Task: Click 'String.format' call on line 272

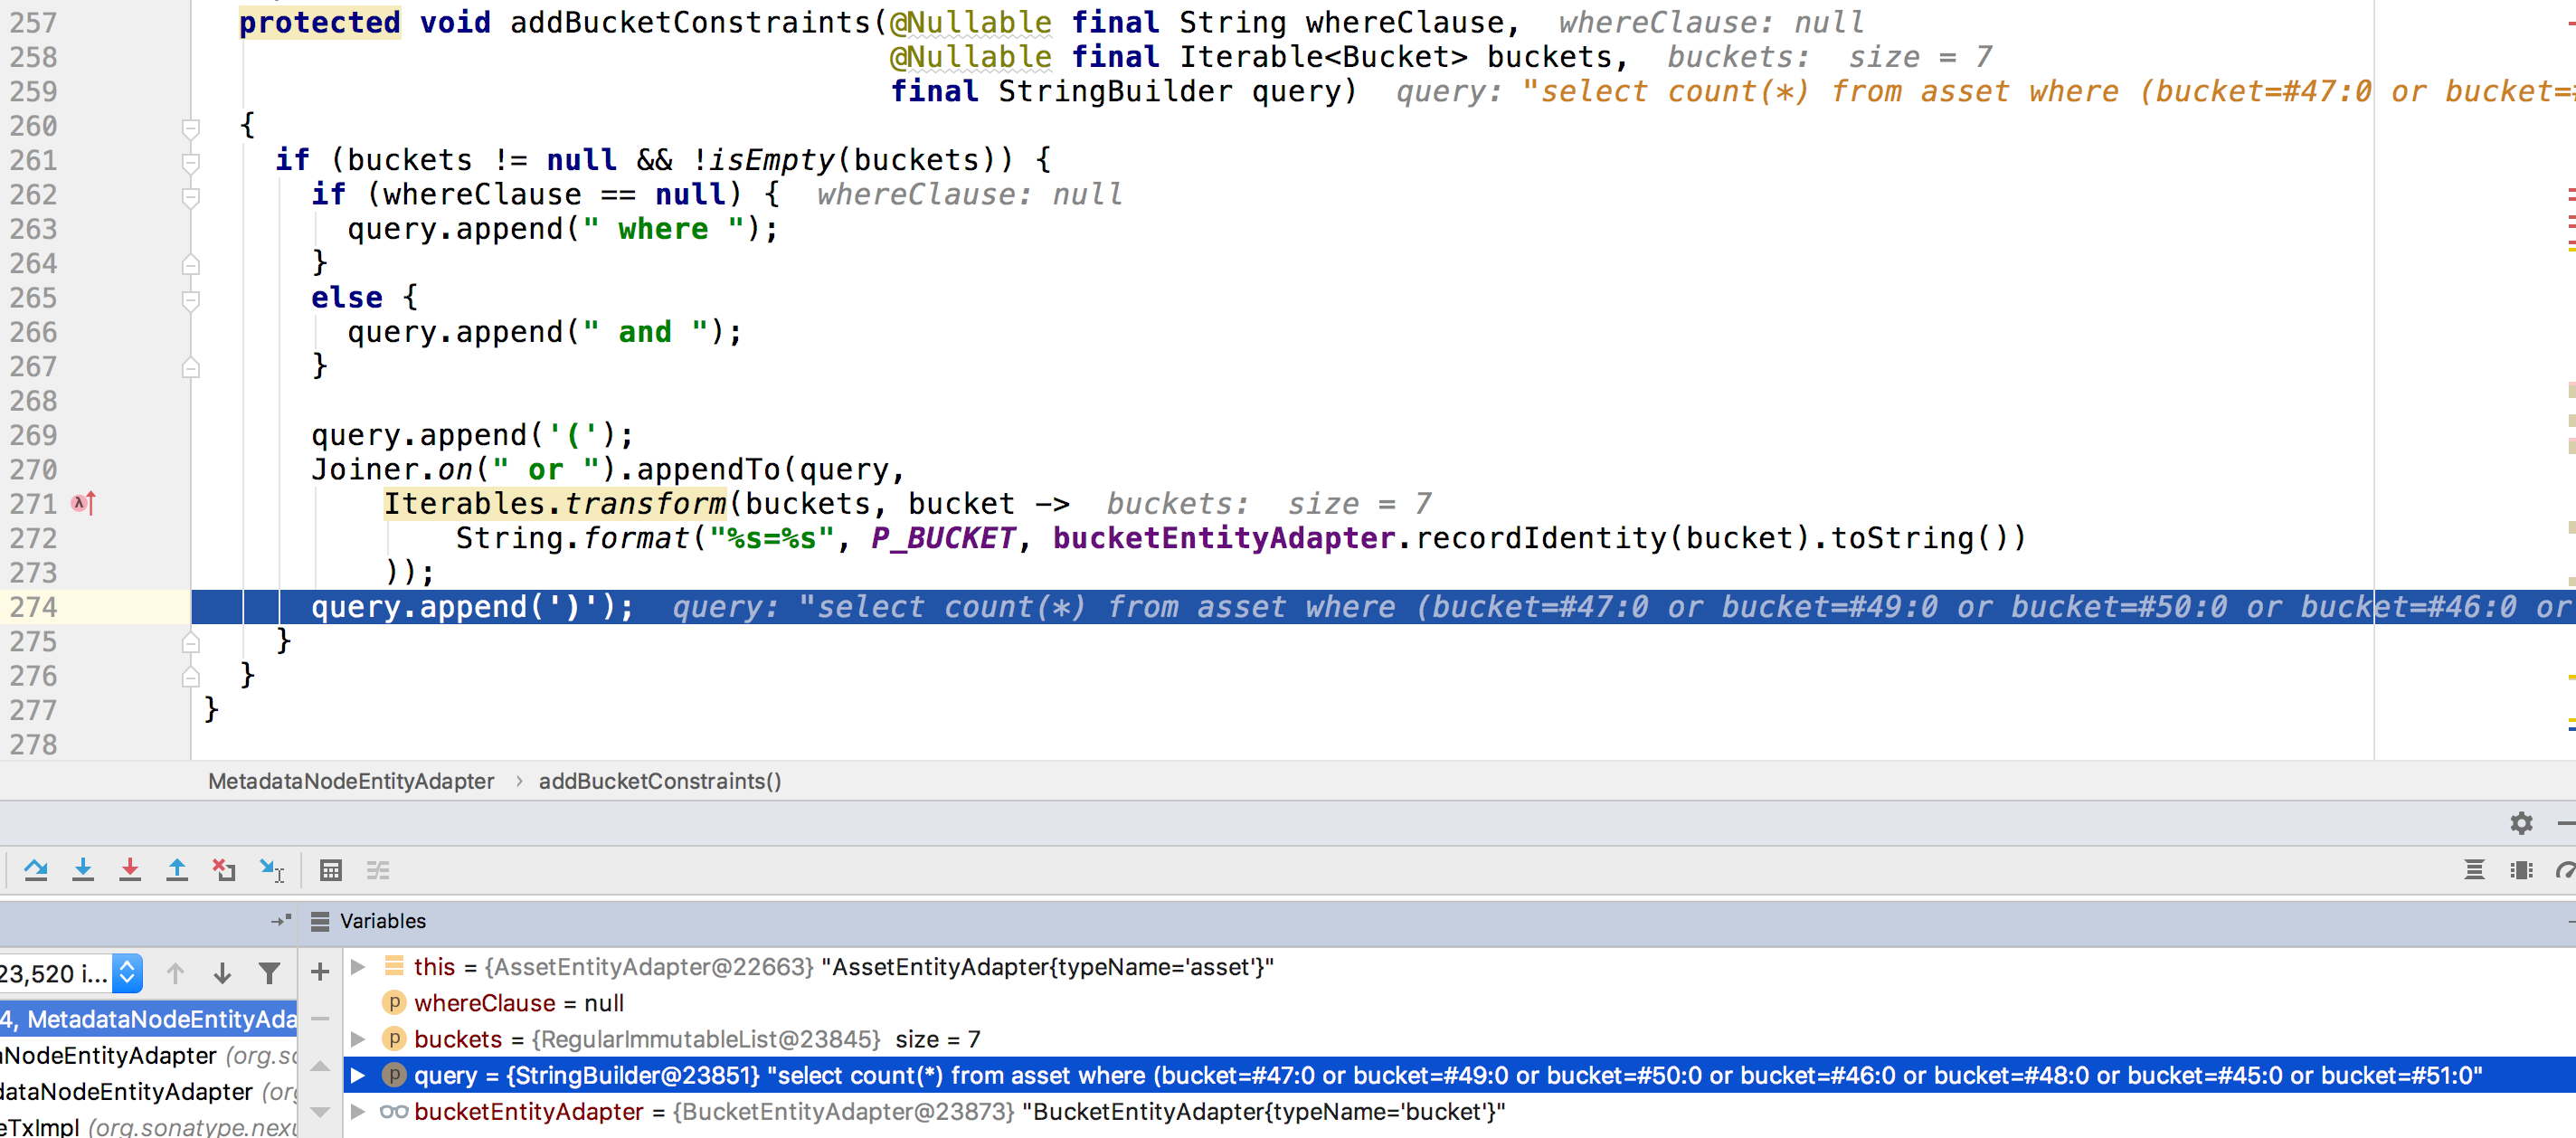Action: pyautogui.click(x=573, y=538)
